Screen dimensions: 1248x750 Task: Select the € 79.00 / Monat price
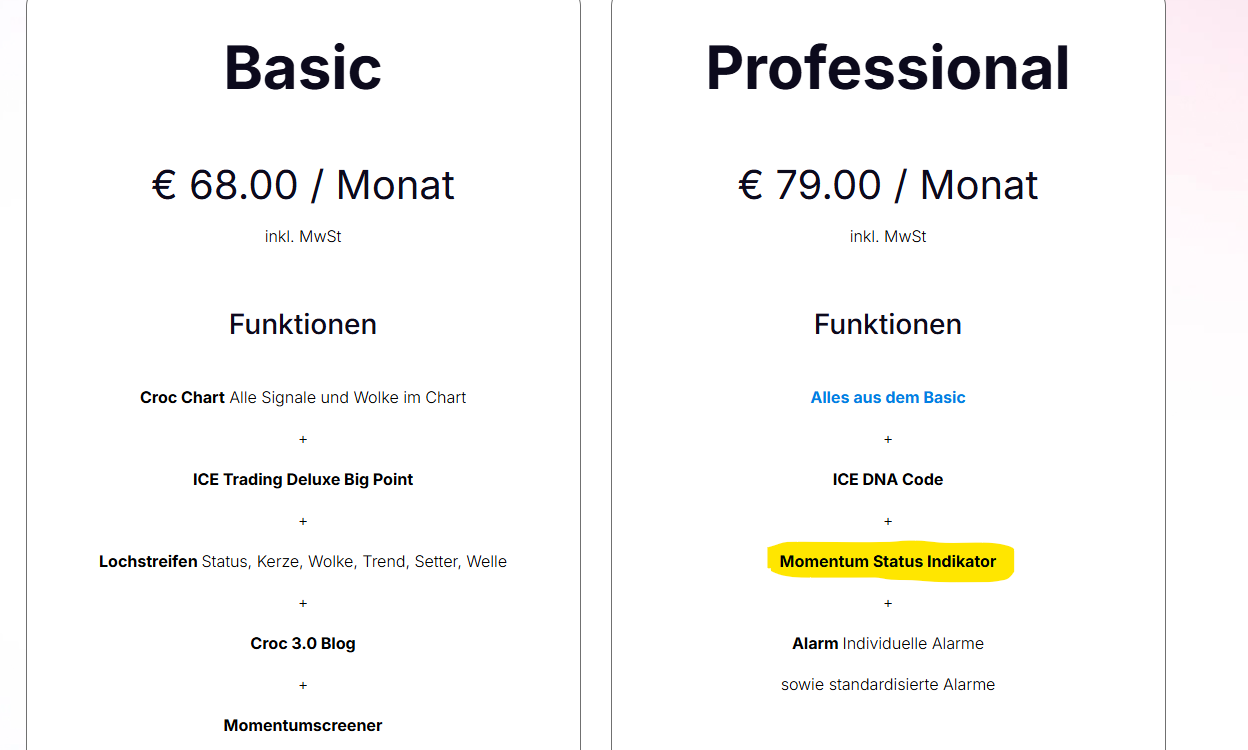click(888, 185)
